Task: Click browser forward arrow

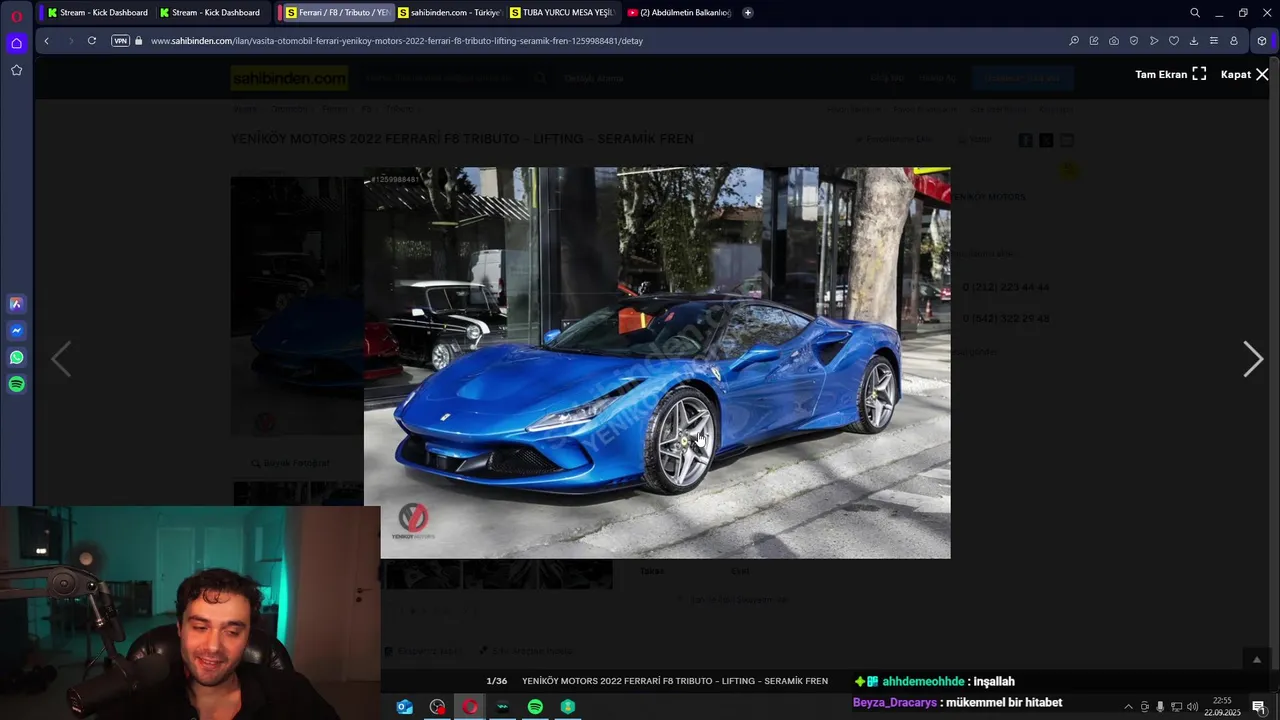Action: [70, 41]
